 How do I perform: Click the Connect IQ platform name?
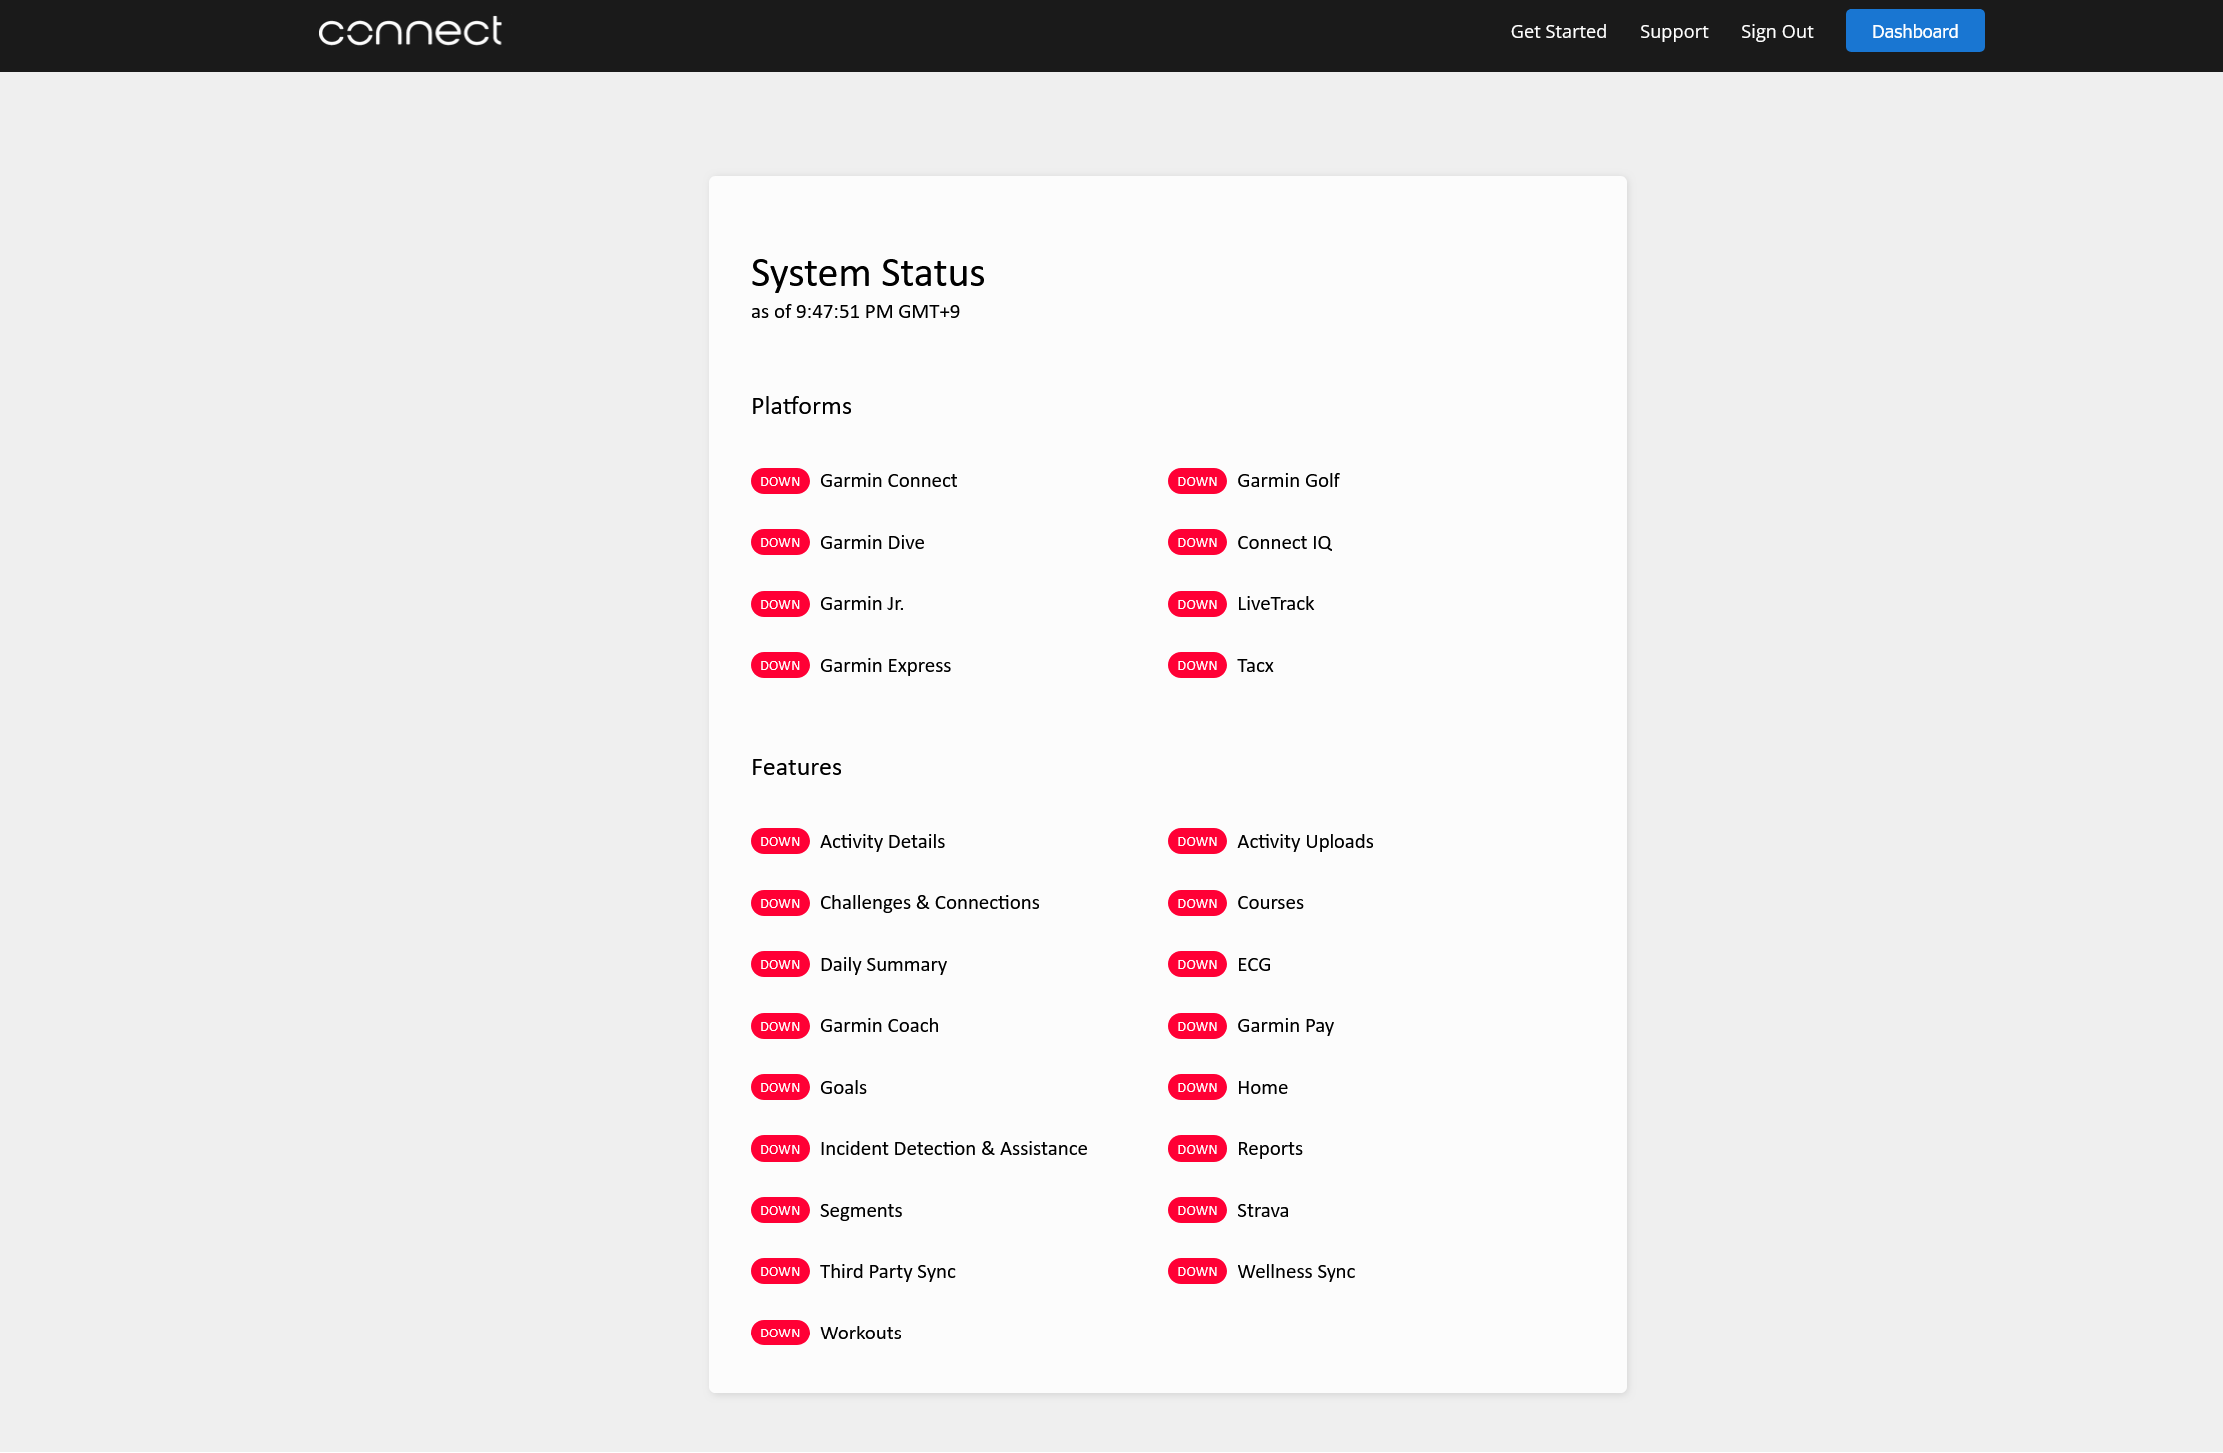click(x=1285, y=542)
